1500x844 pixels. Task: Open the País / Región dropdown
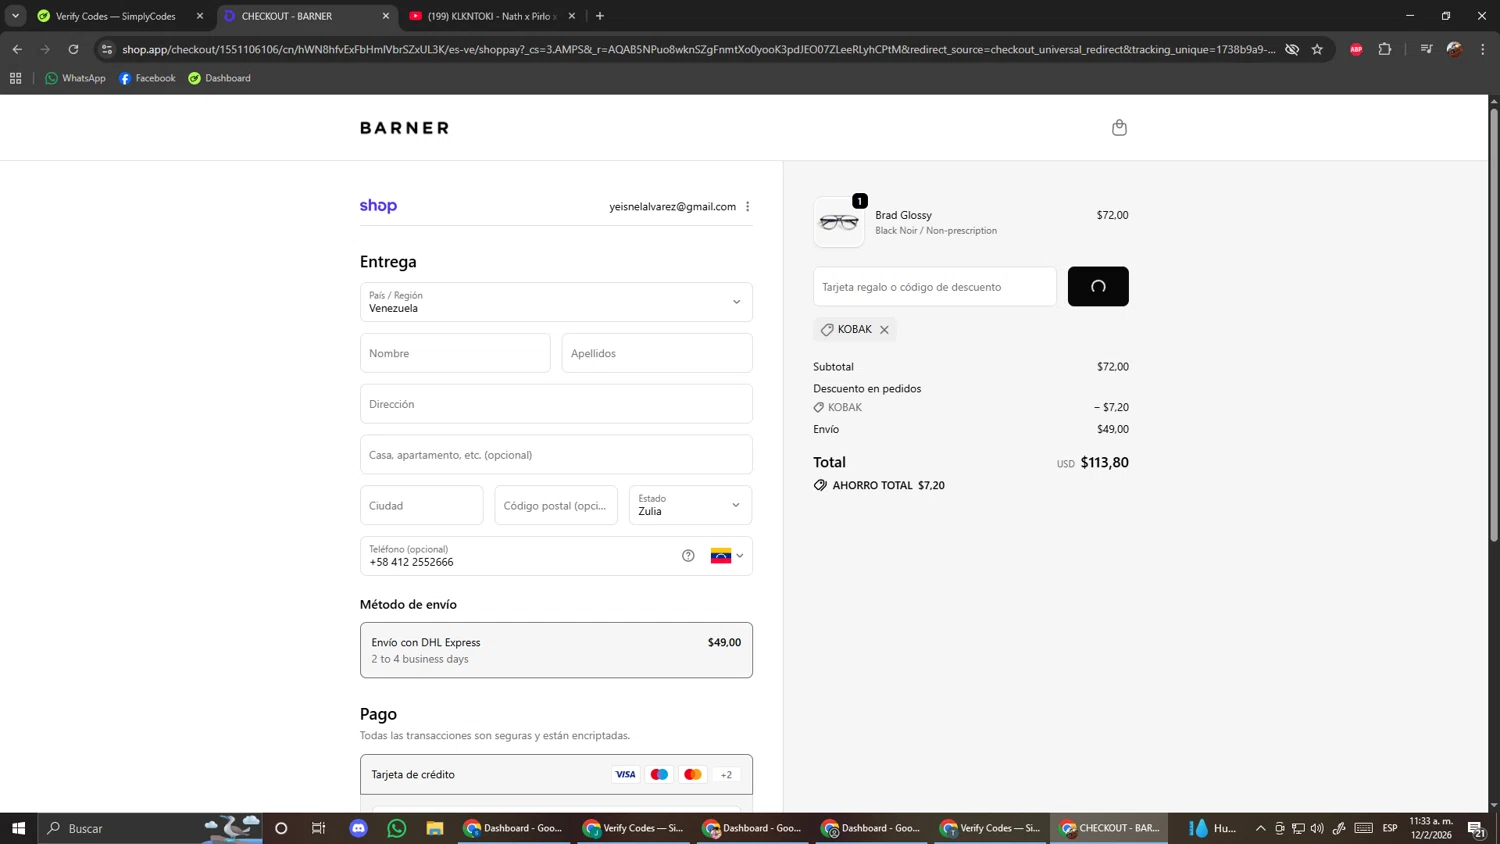coord(556,302)
